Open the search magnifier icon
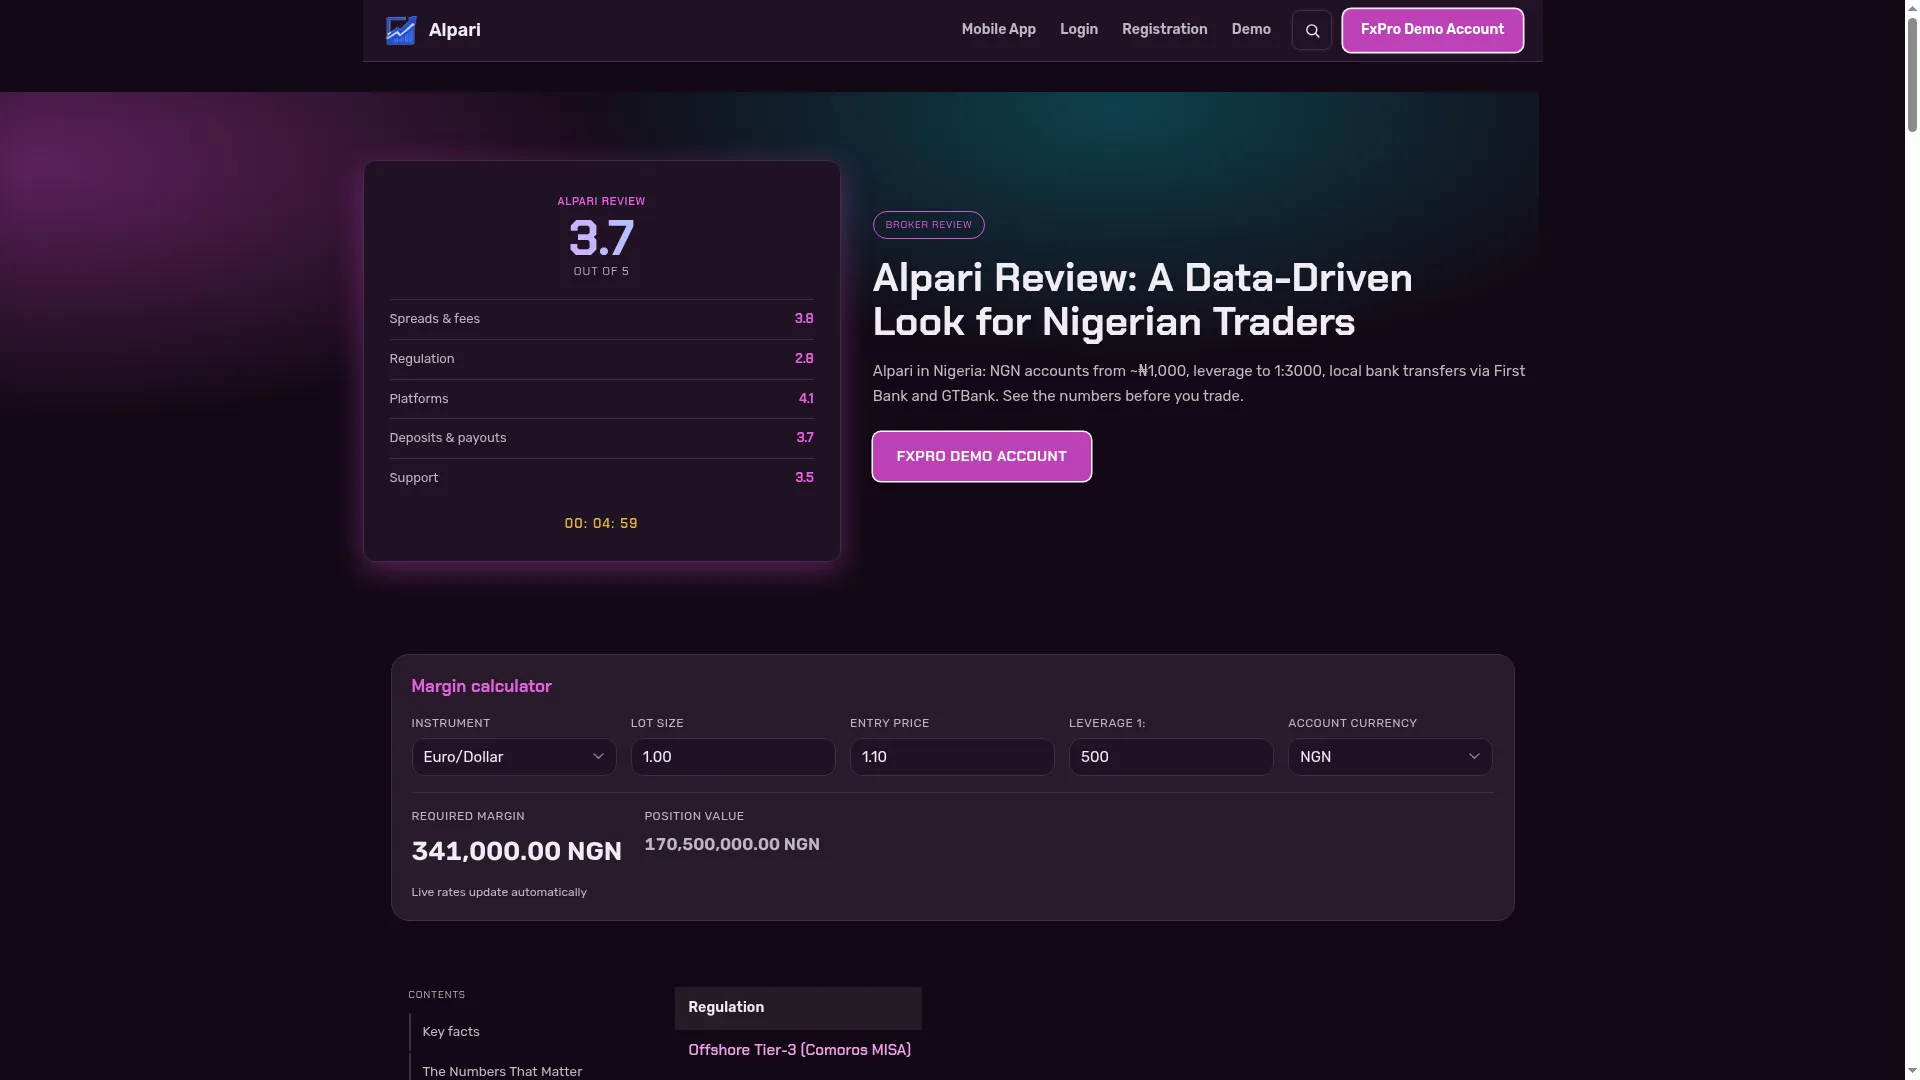This screenshot has width=1920, height=1080. [x=1312, y=31]
